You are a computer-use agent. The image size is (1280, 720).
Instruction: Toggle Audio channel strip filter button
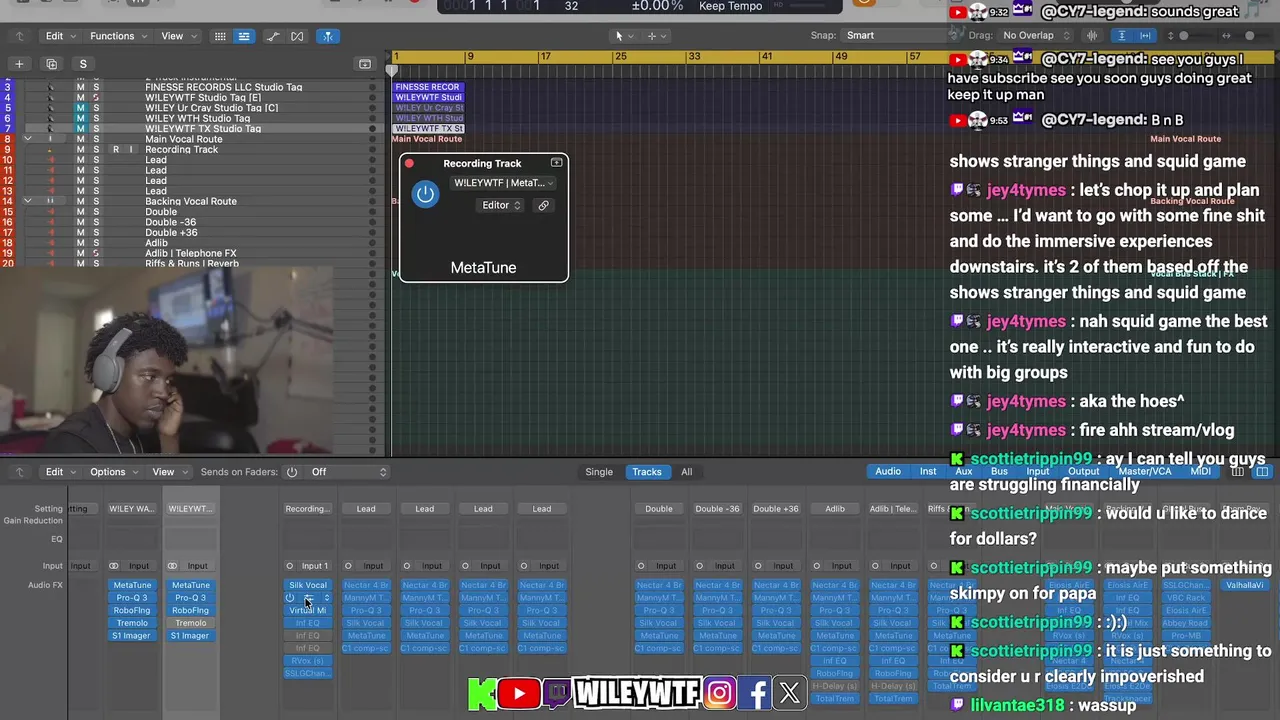[888, 471]
